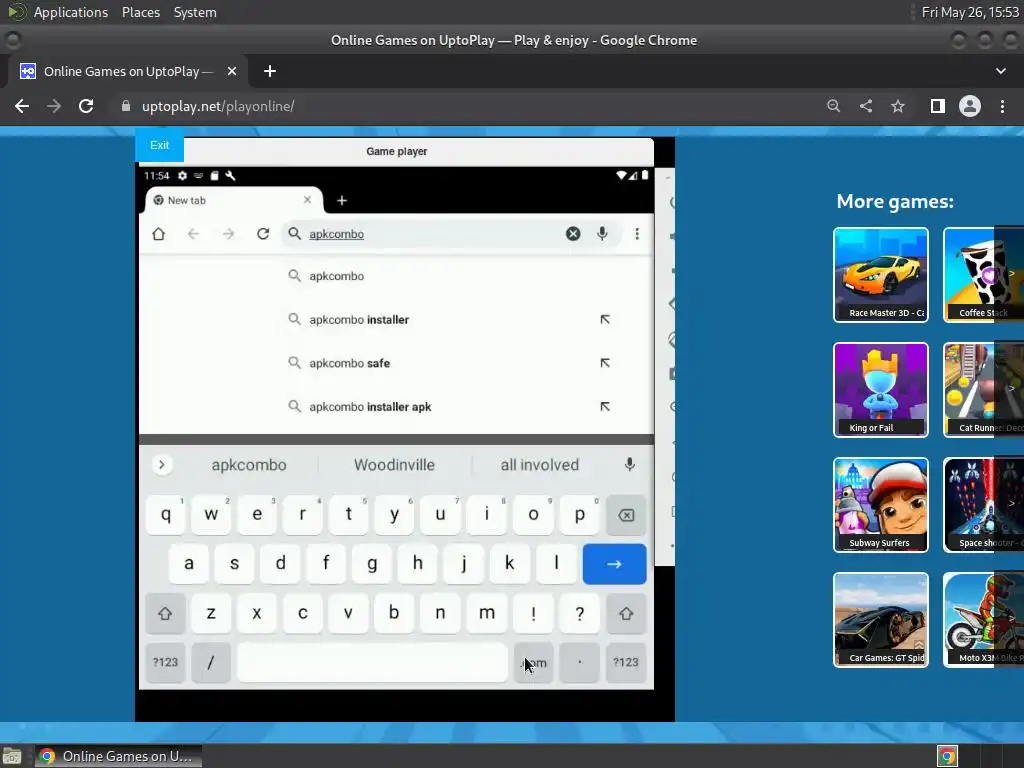Viewport: 1024px width, 768px height.
Task: Click the clock showing Fri May 26
Action: point(970,12)
